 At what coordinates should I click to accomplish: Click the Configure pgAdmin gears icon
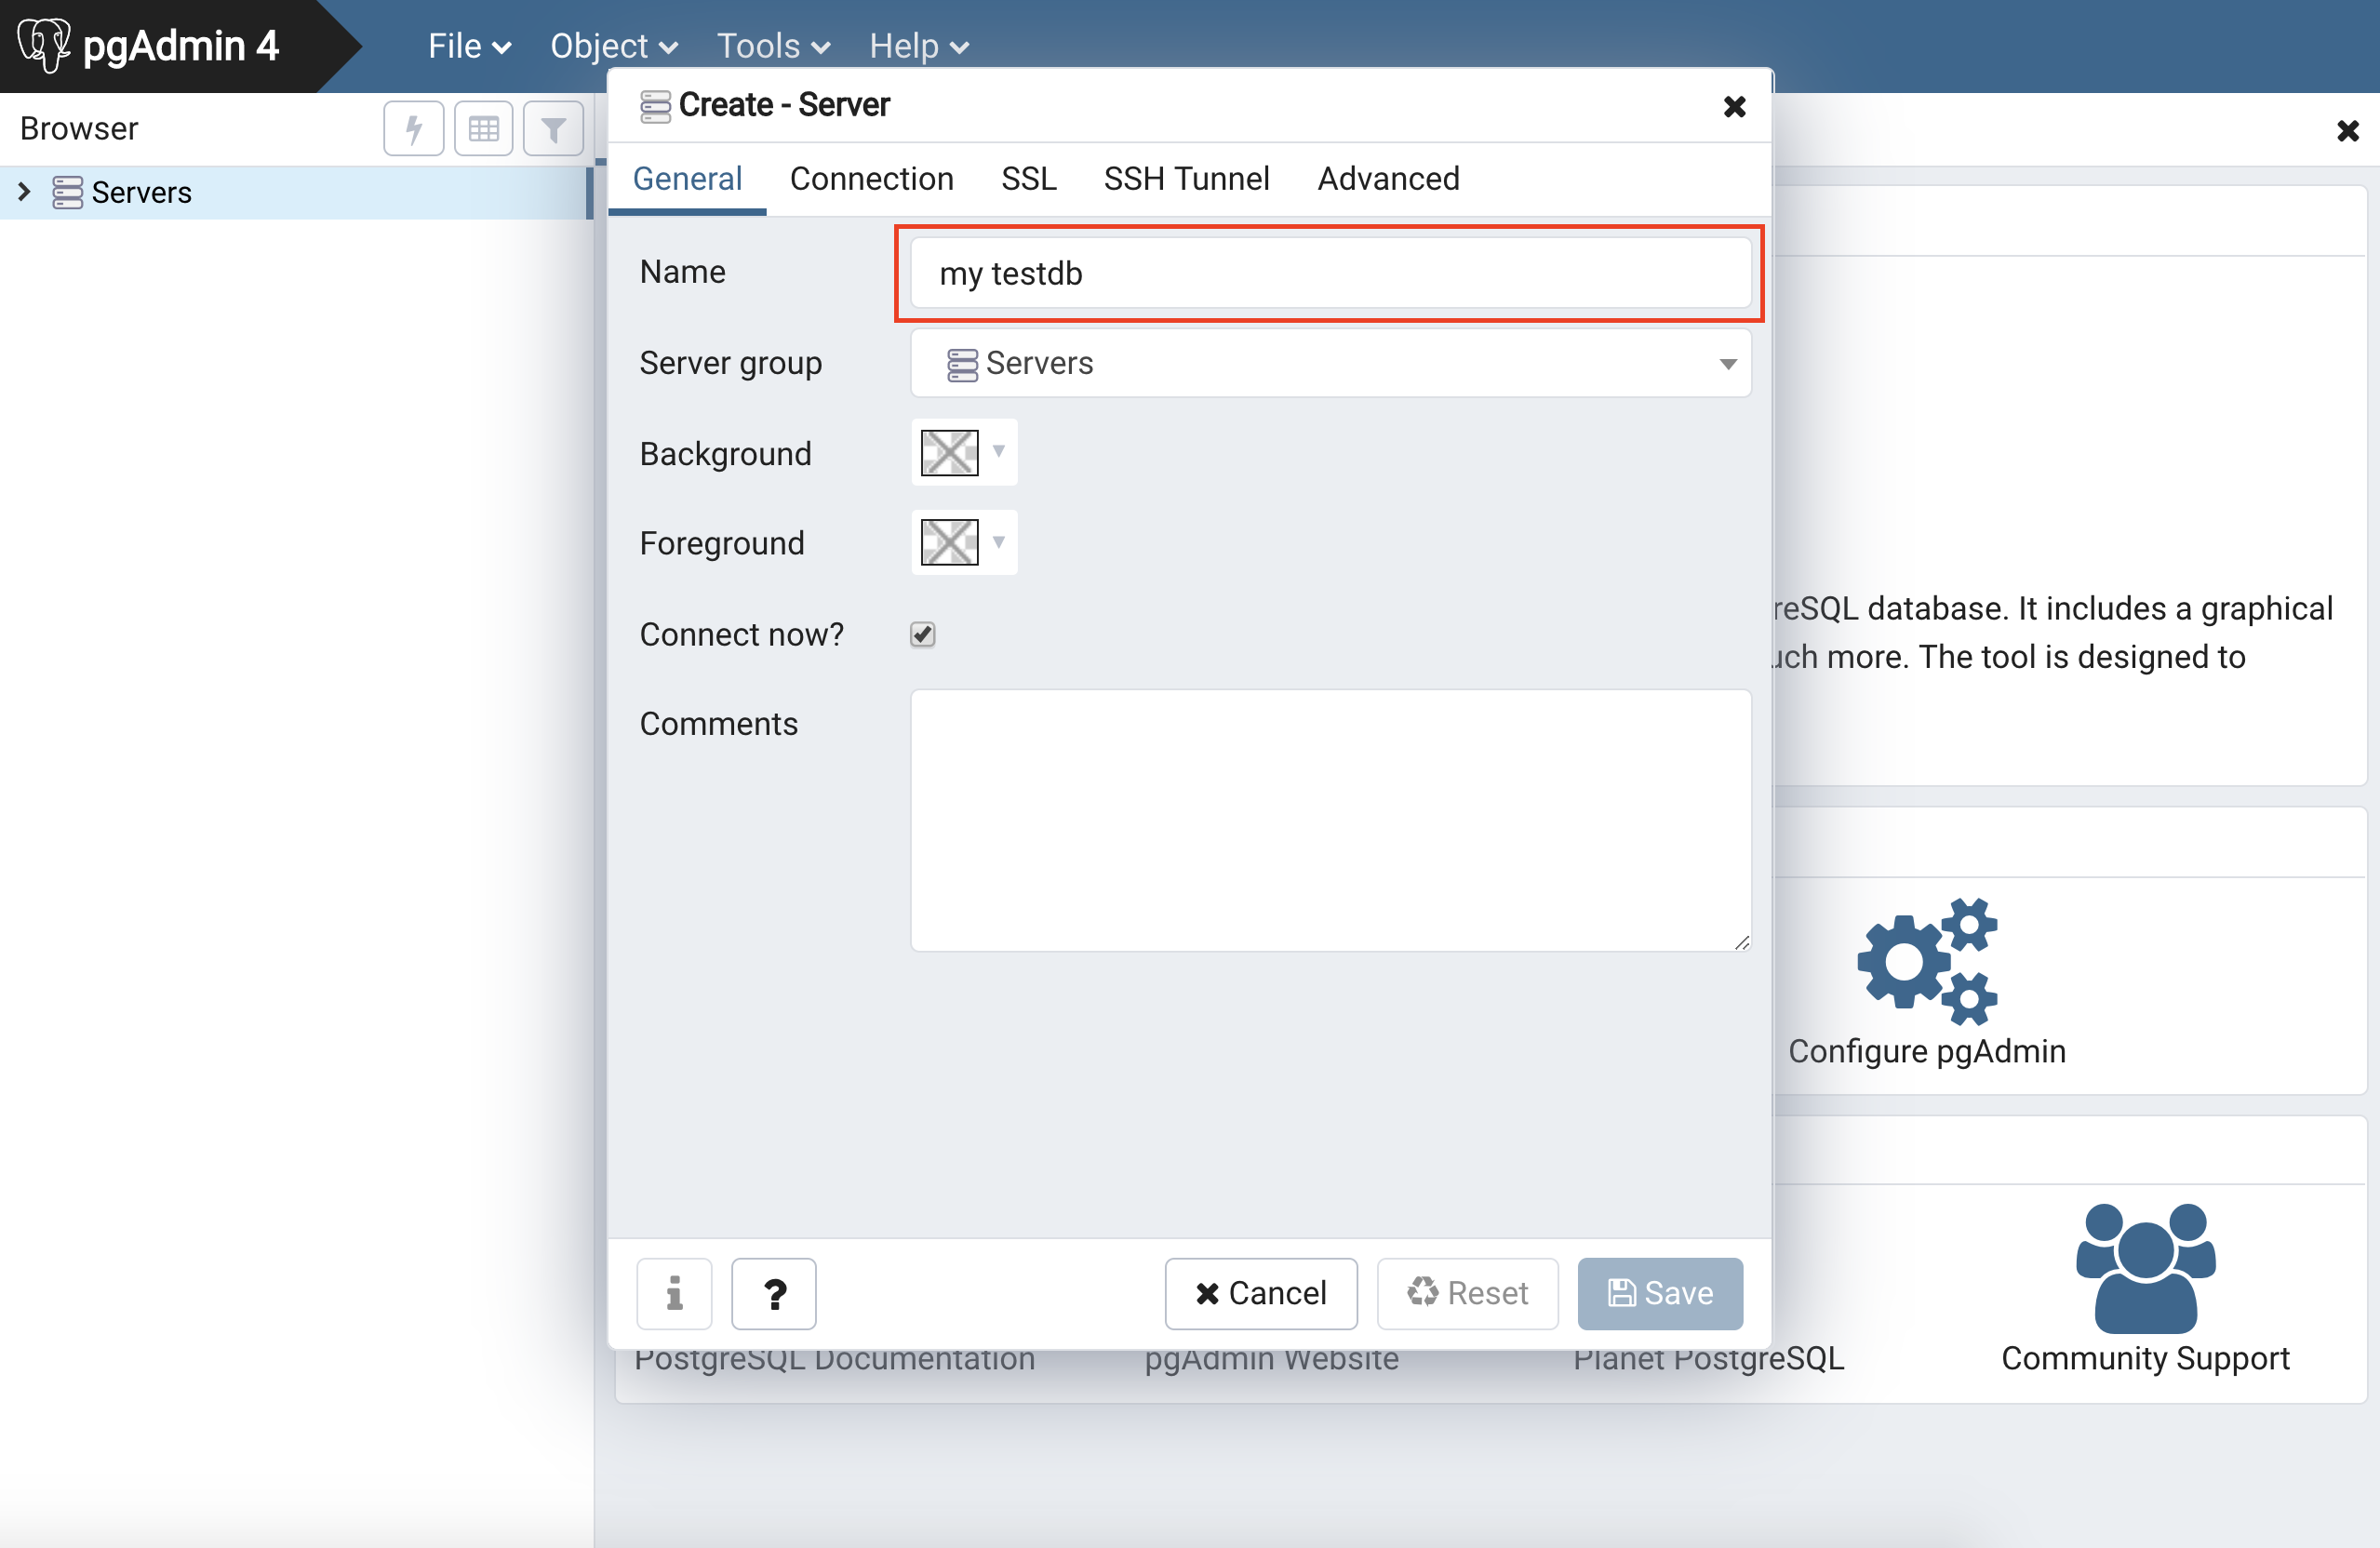click(x=1926, y=961)
